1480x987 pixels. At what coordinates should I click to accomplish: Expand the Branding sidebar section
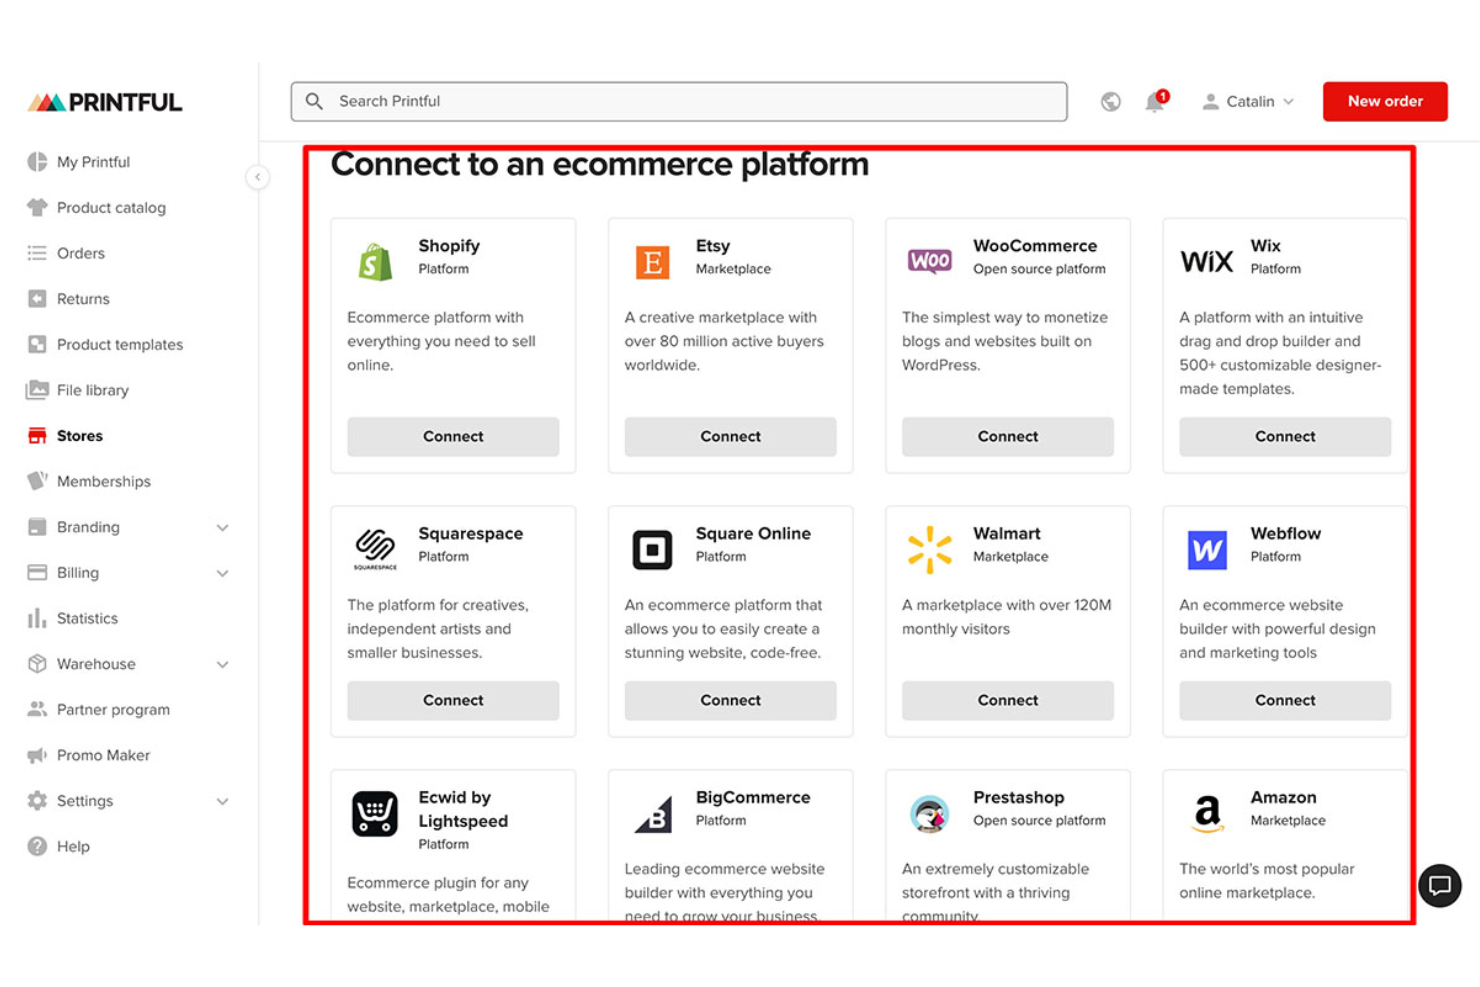pos(222,527)
